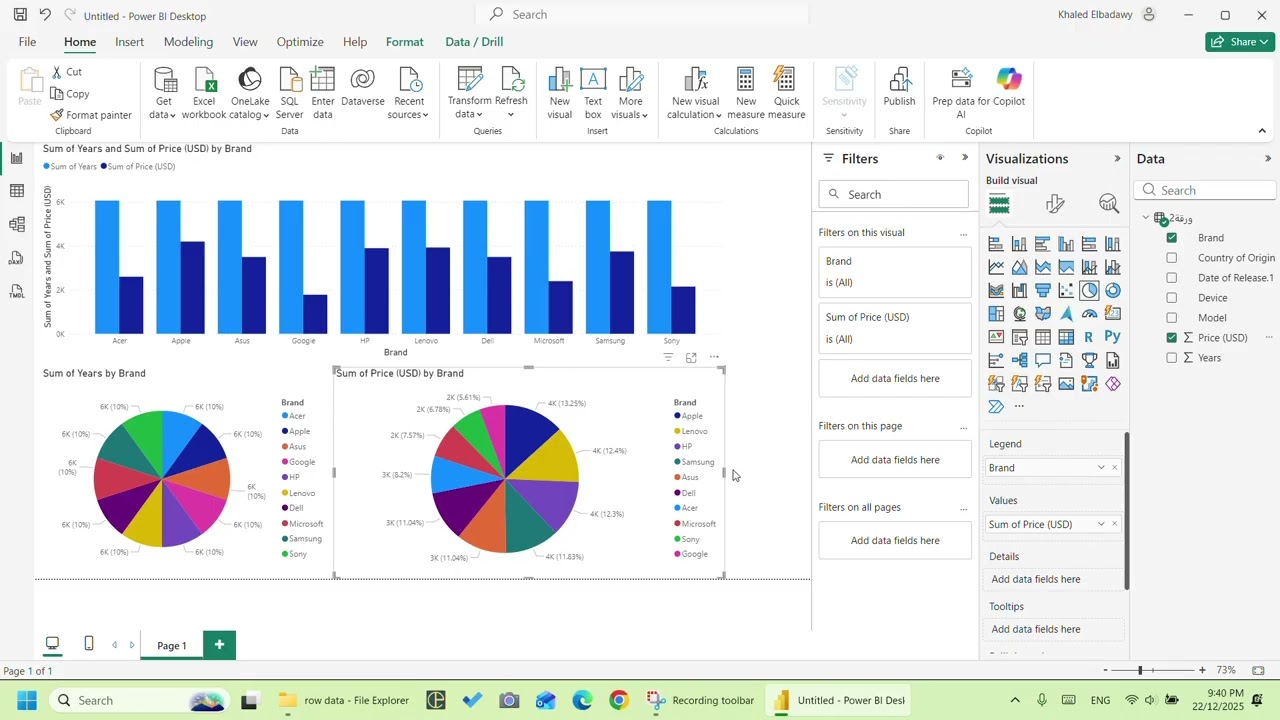Click Focus mode icon on pie visual
The height and width of the screenshot is (720, 1280).
[691, 357]
